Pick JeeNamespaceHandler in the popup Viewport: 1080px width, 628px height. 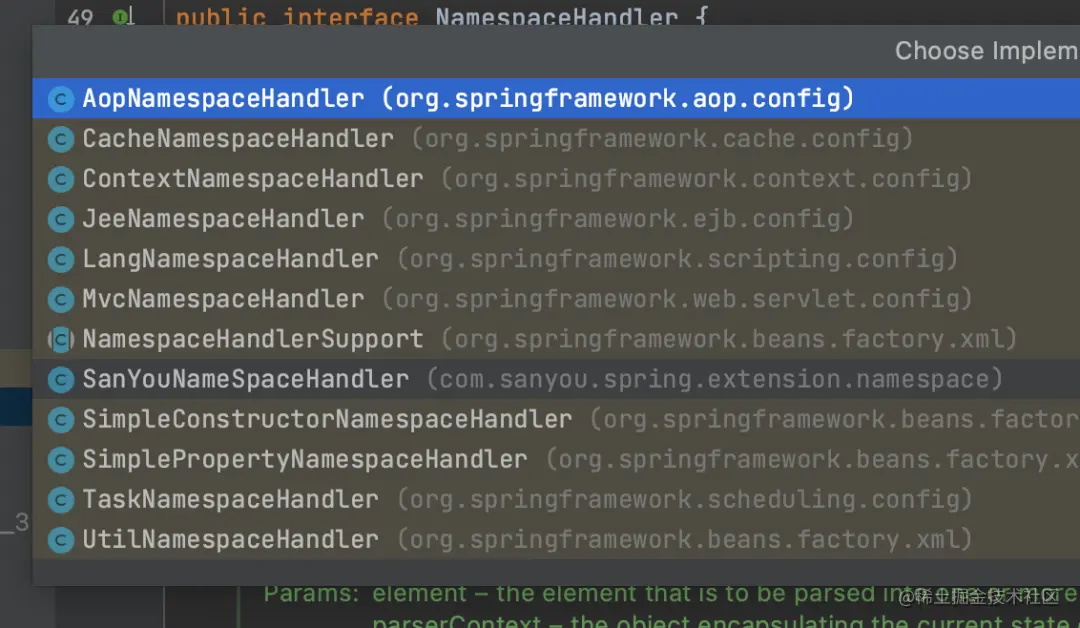point(556,219)
